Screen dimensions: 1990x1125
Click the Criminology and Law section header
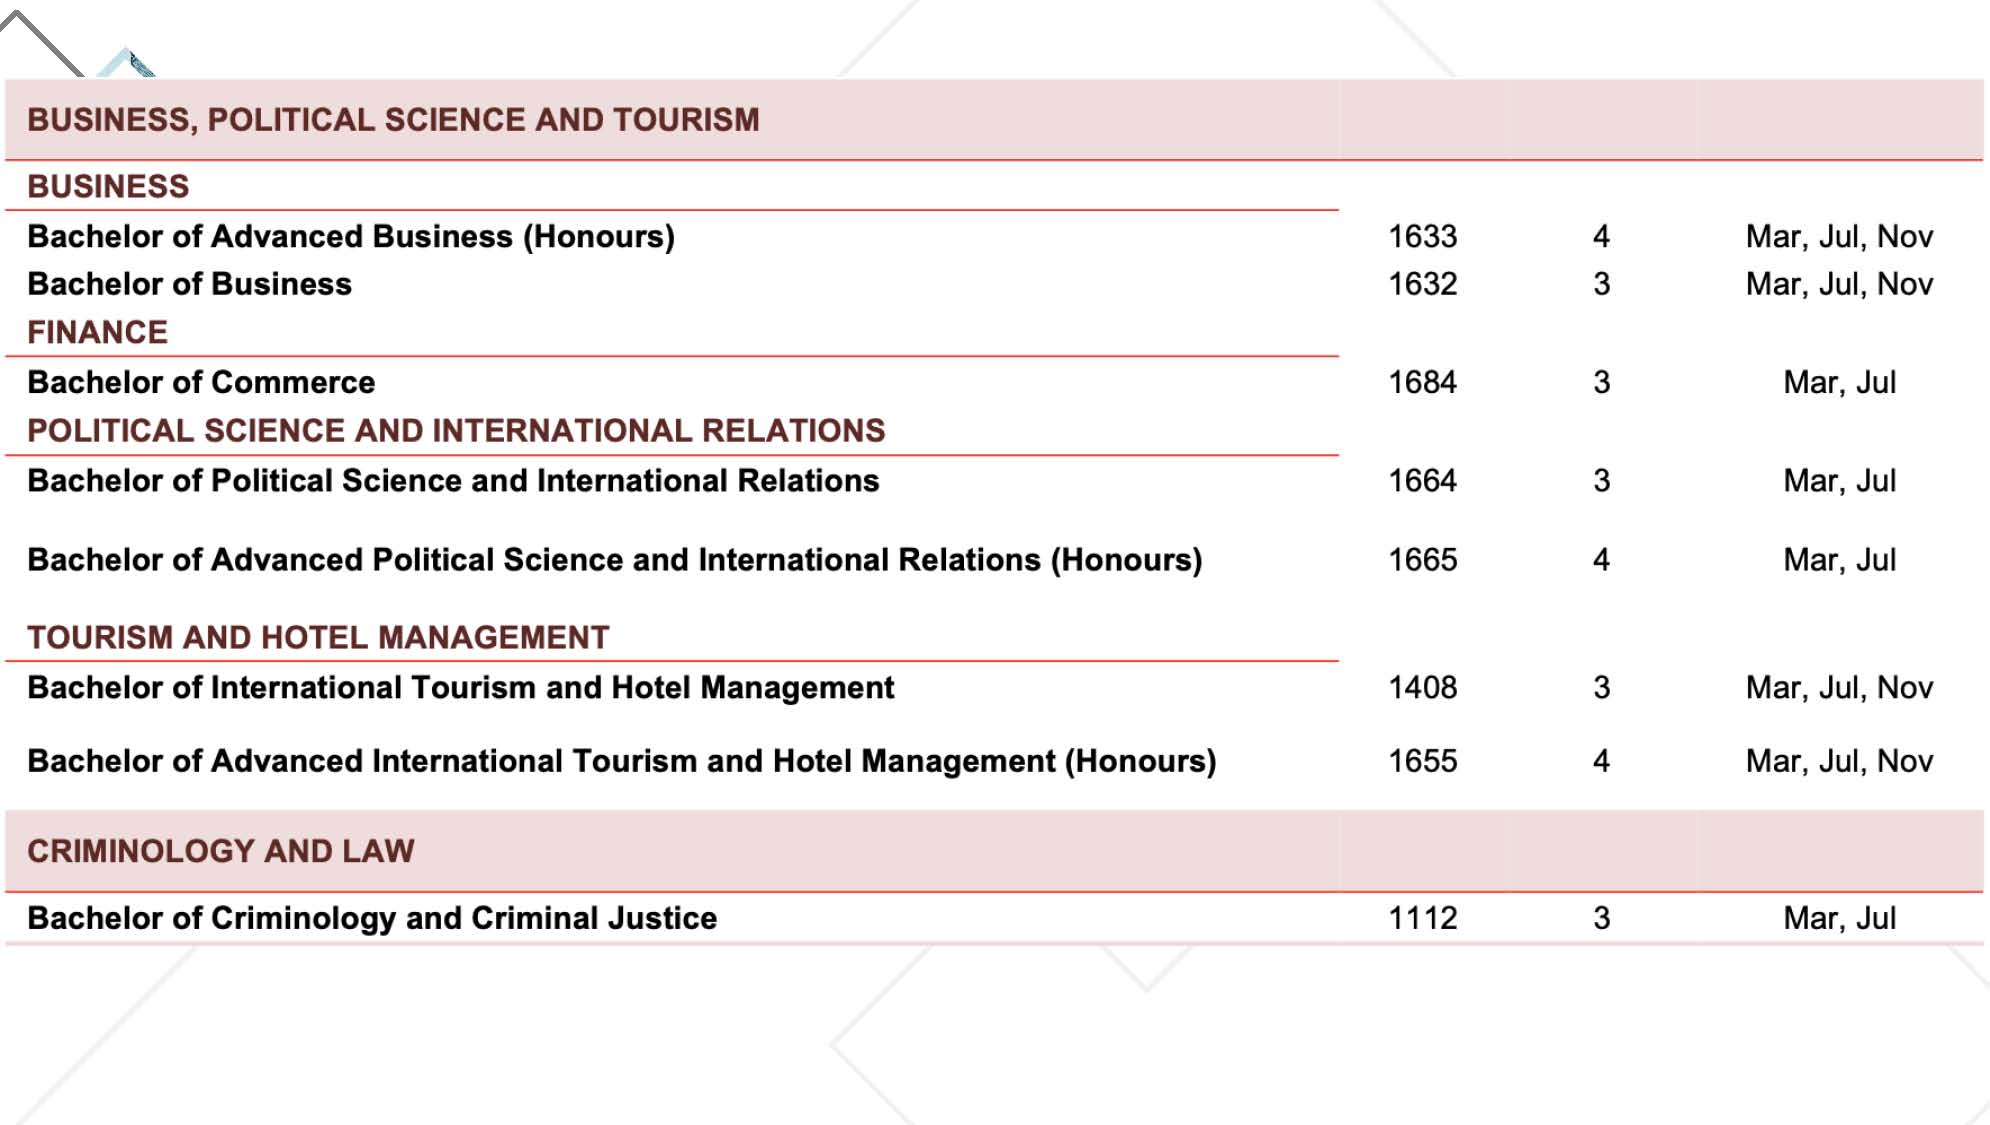221,851
